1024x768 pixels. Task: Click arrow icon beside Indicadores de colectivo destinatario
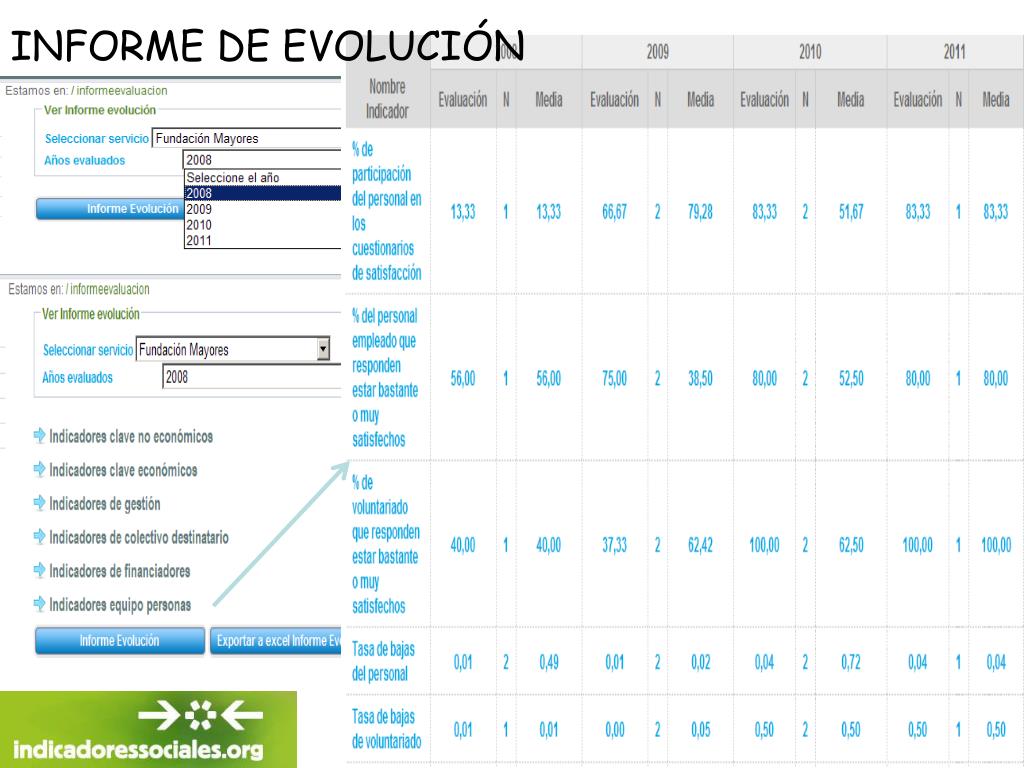[x=39, y=537]
